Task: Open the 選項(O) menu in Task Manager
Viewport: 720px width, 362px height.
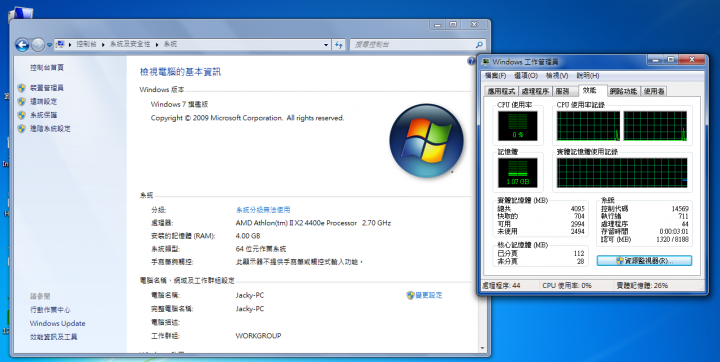Action: (526, 75)
